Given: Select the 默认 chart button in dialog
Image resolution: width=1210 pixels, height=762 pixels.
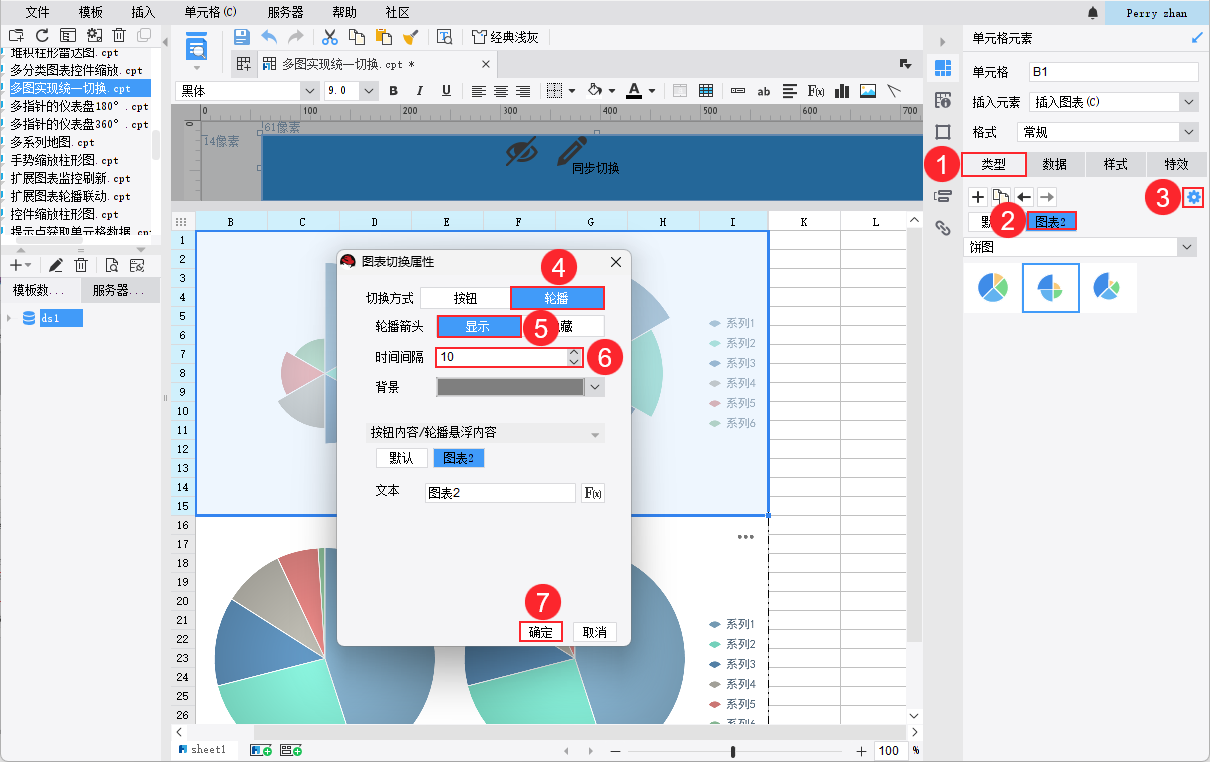Looking at the screenshot, I should 402,458.
